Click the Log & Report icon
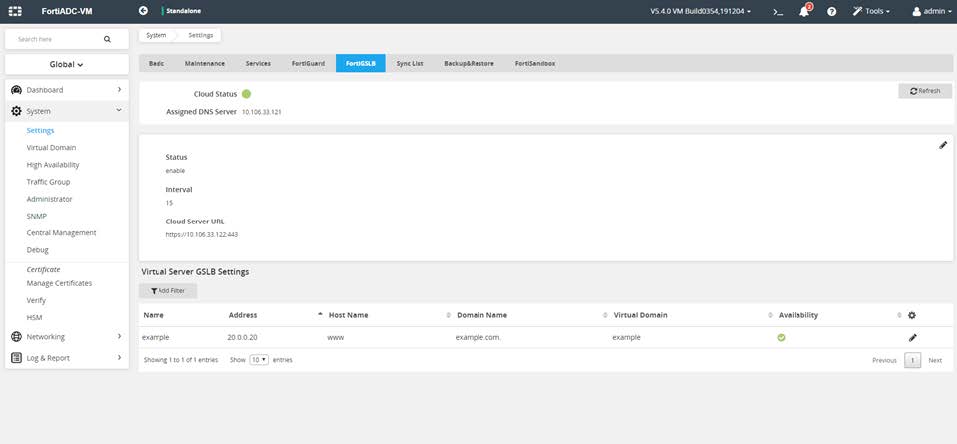Viewport: 957px width, 444px height. pyautogui.click(x=16, y=358)
